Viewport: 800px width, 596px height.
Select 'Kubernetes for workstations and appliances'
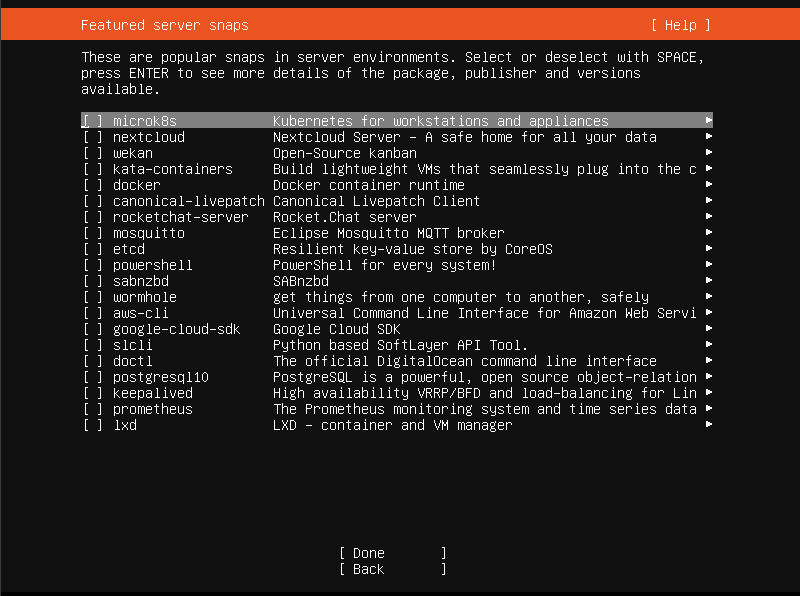coord(441,121)
